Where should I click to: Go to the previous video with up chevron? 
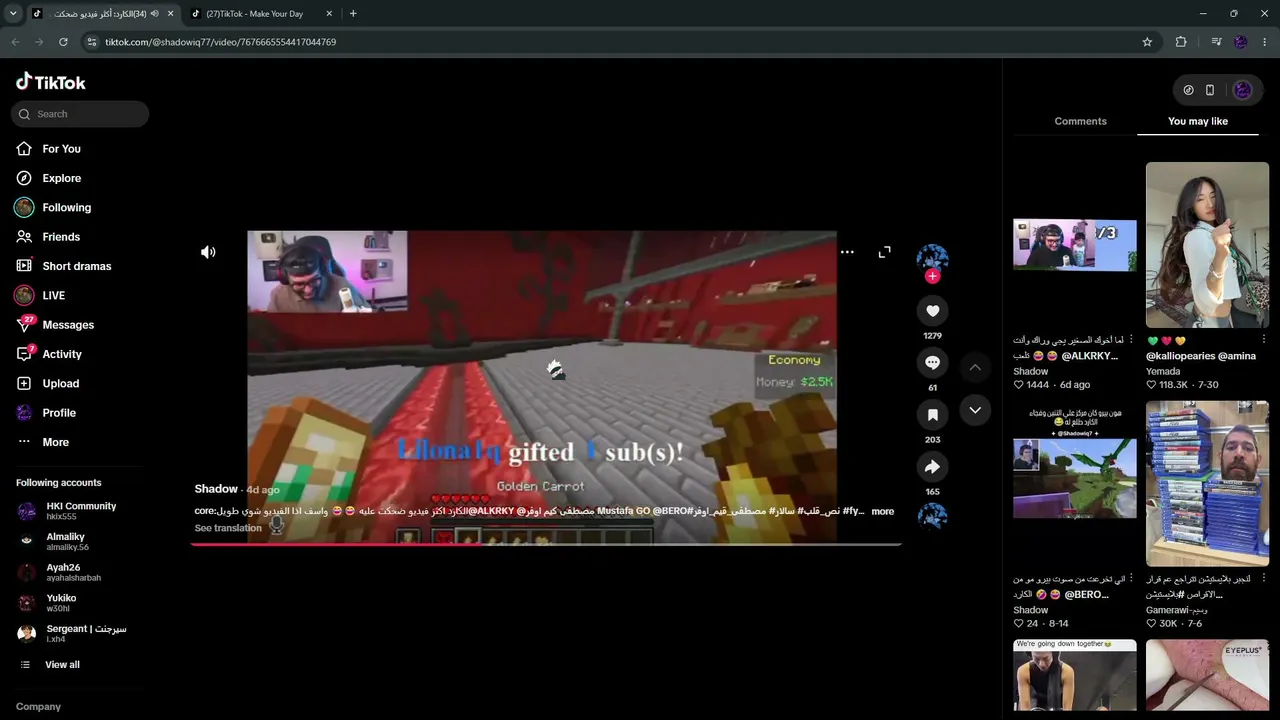click(x=975, y=368)
